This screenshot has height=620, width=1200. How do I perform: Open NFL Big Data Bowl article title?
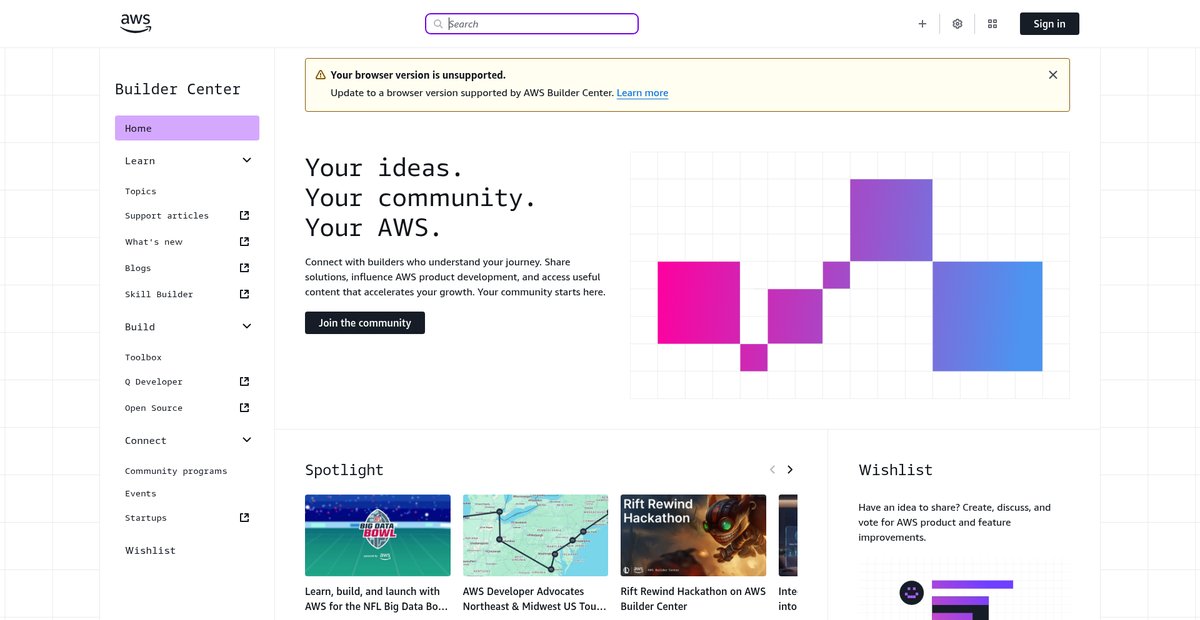click(377, 599)
